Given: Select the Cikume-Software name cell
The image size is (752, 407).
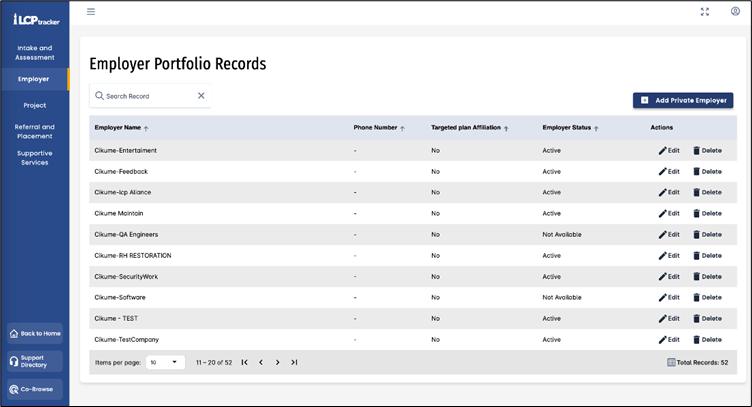Looking at the screenshot, I should pos(120,297).
